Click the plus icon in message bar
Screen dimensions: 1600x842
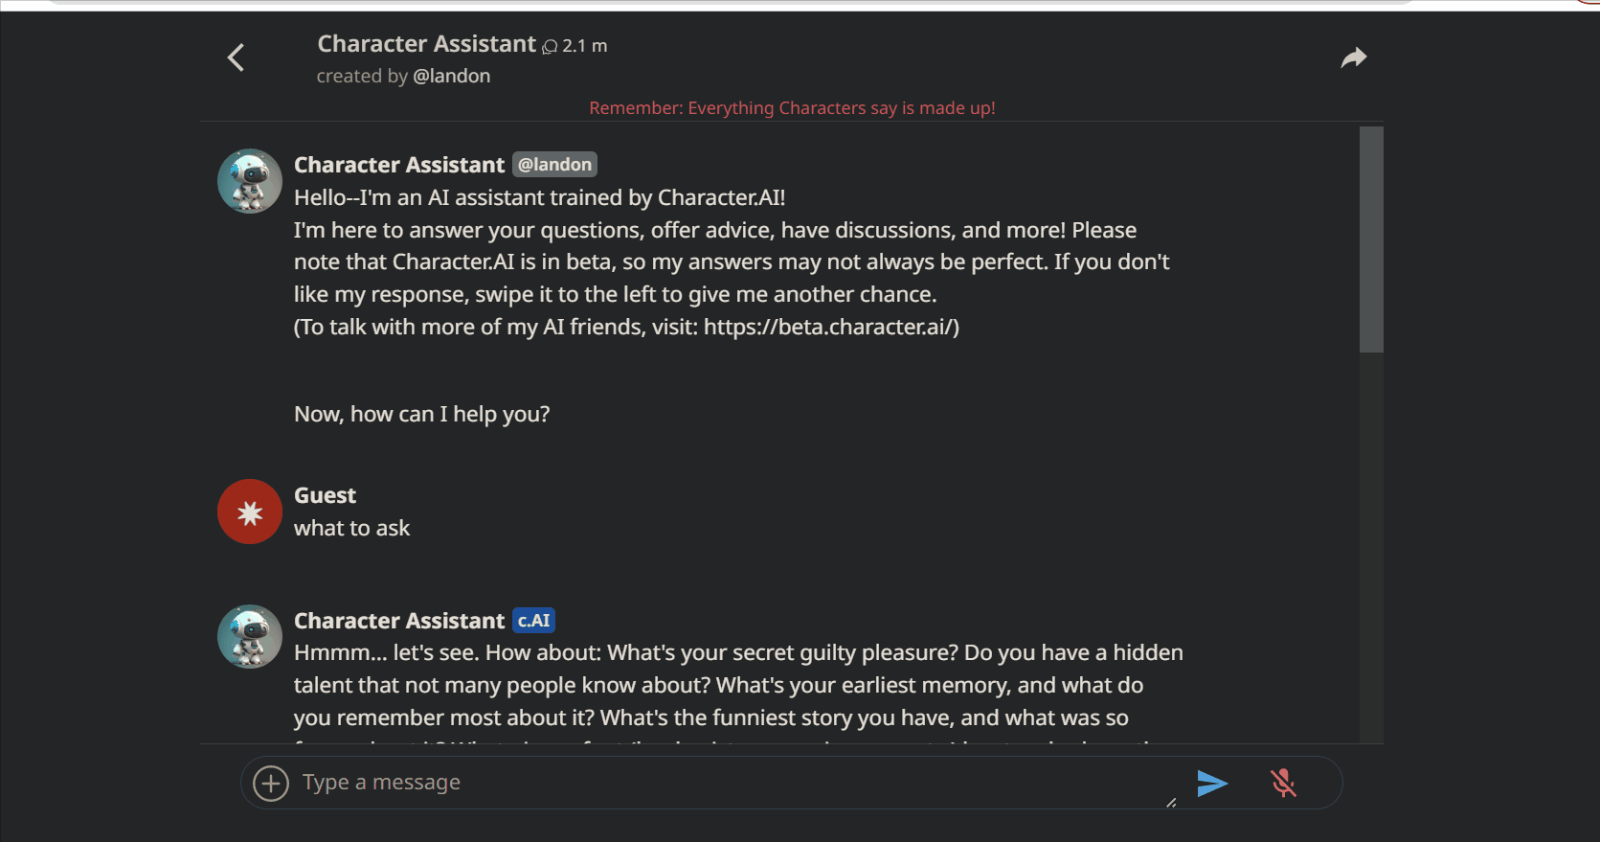point(271,783)
